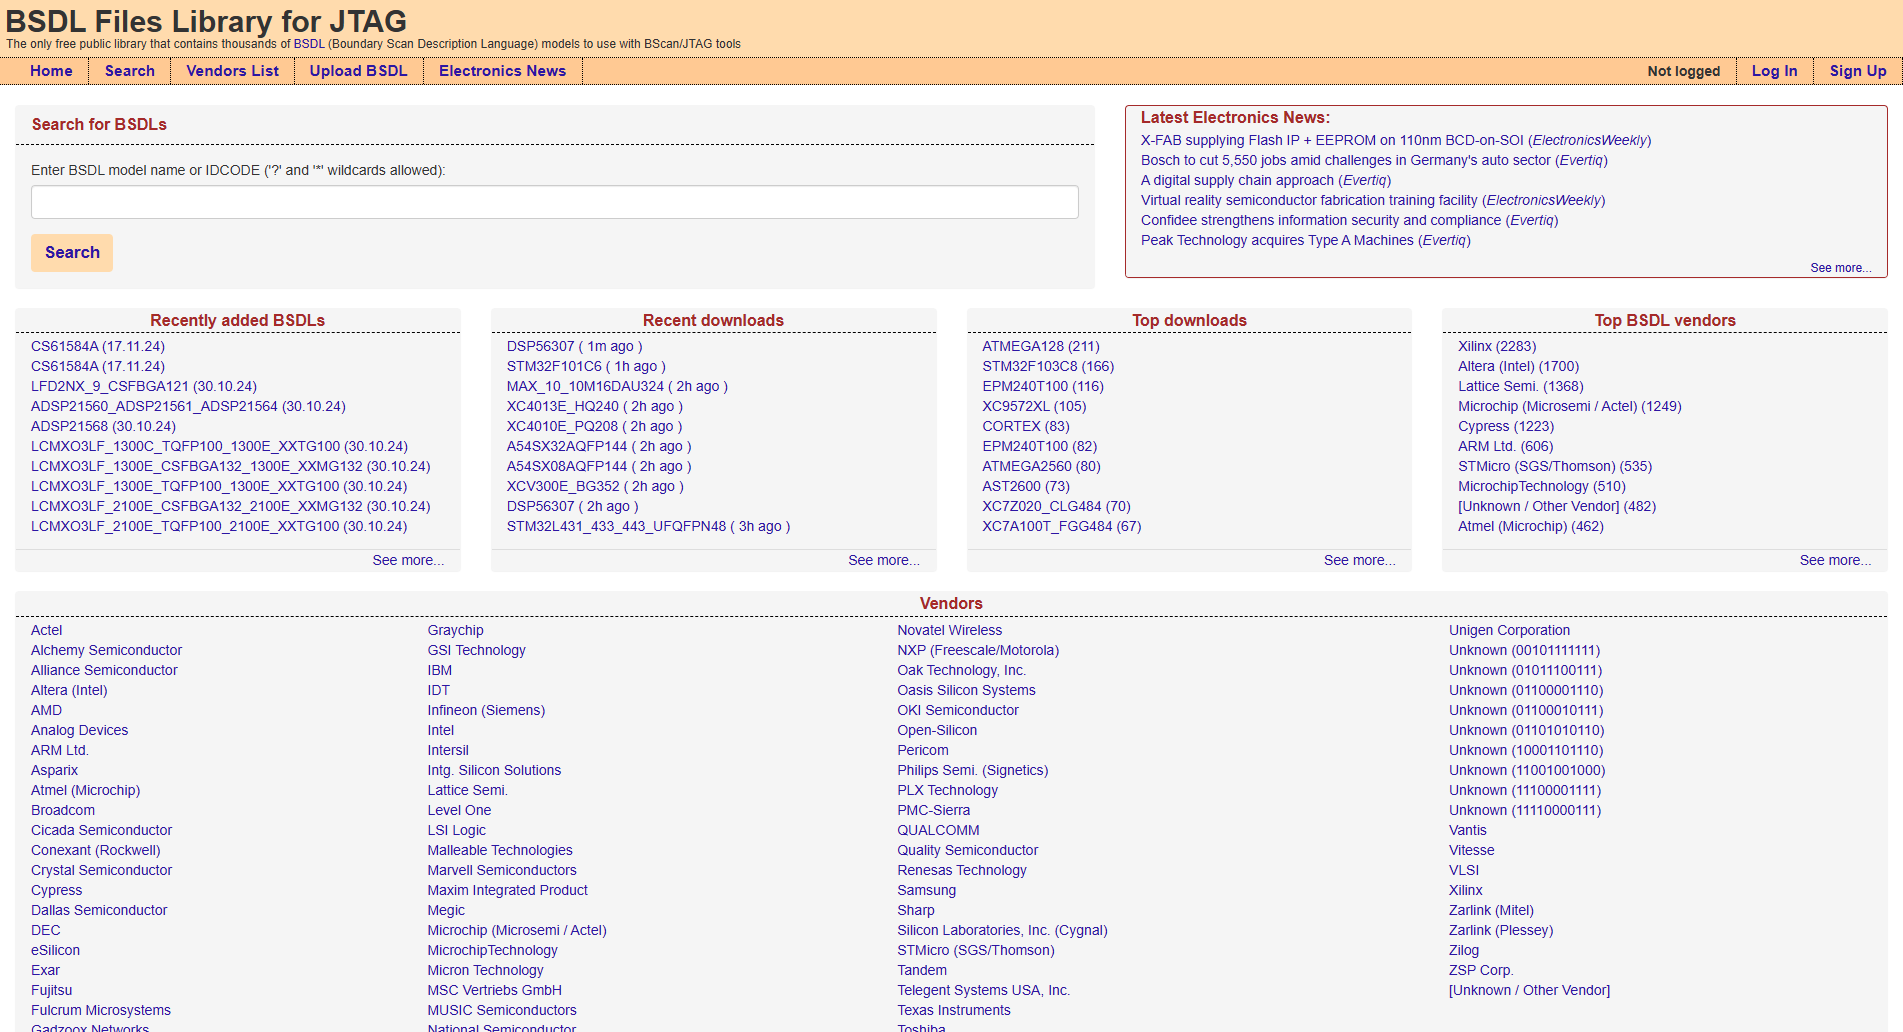Open Confidee strengthens information security article

pyautogui.click(x=1349, y=220)
